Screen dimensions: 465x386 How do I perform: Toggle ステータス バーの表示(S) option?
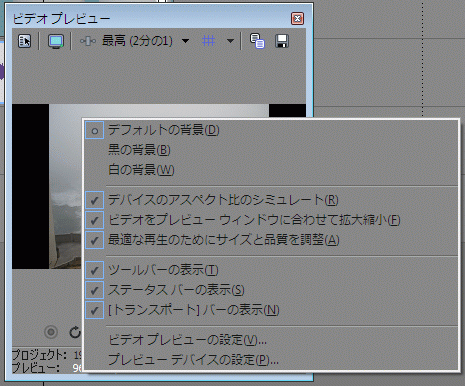coord(271,290)
